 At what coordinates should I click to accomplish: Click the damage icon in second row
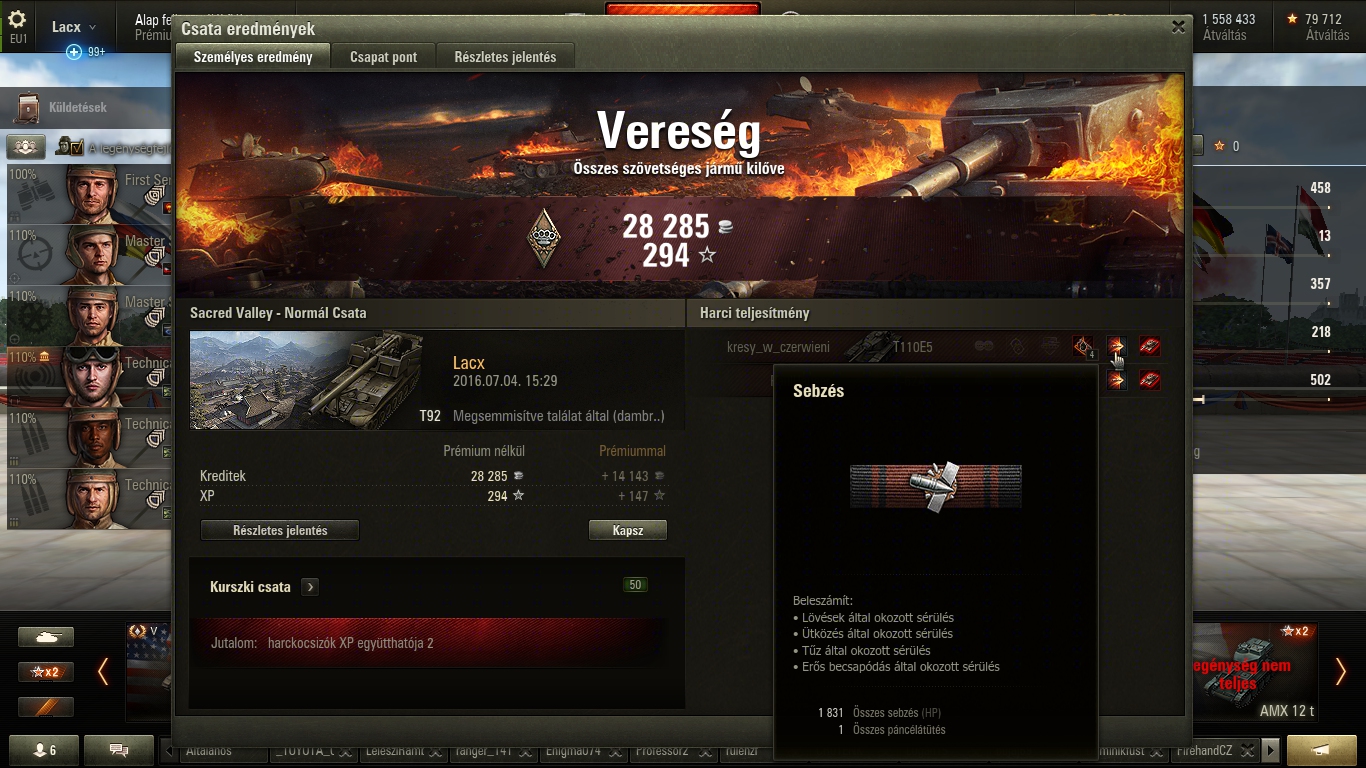pos(1116,380)
